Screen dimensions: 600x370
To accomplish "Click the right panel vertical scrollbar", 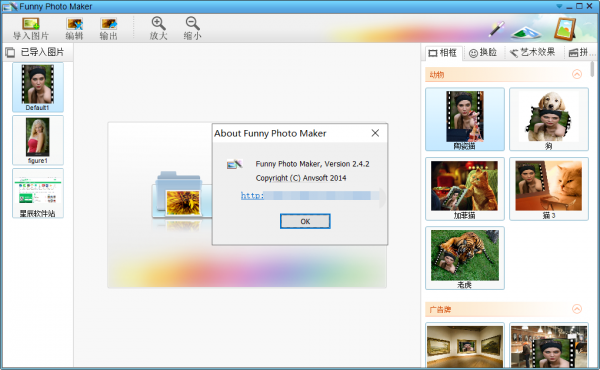I will click(x=592, y=70).
